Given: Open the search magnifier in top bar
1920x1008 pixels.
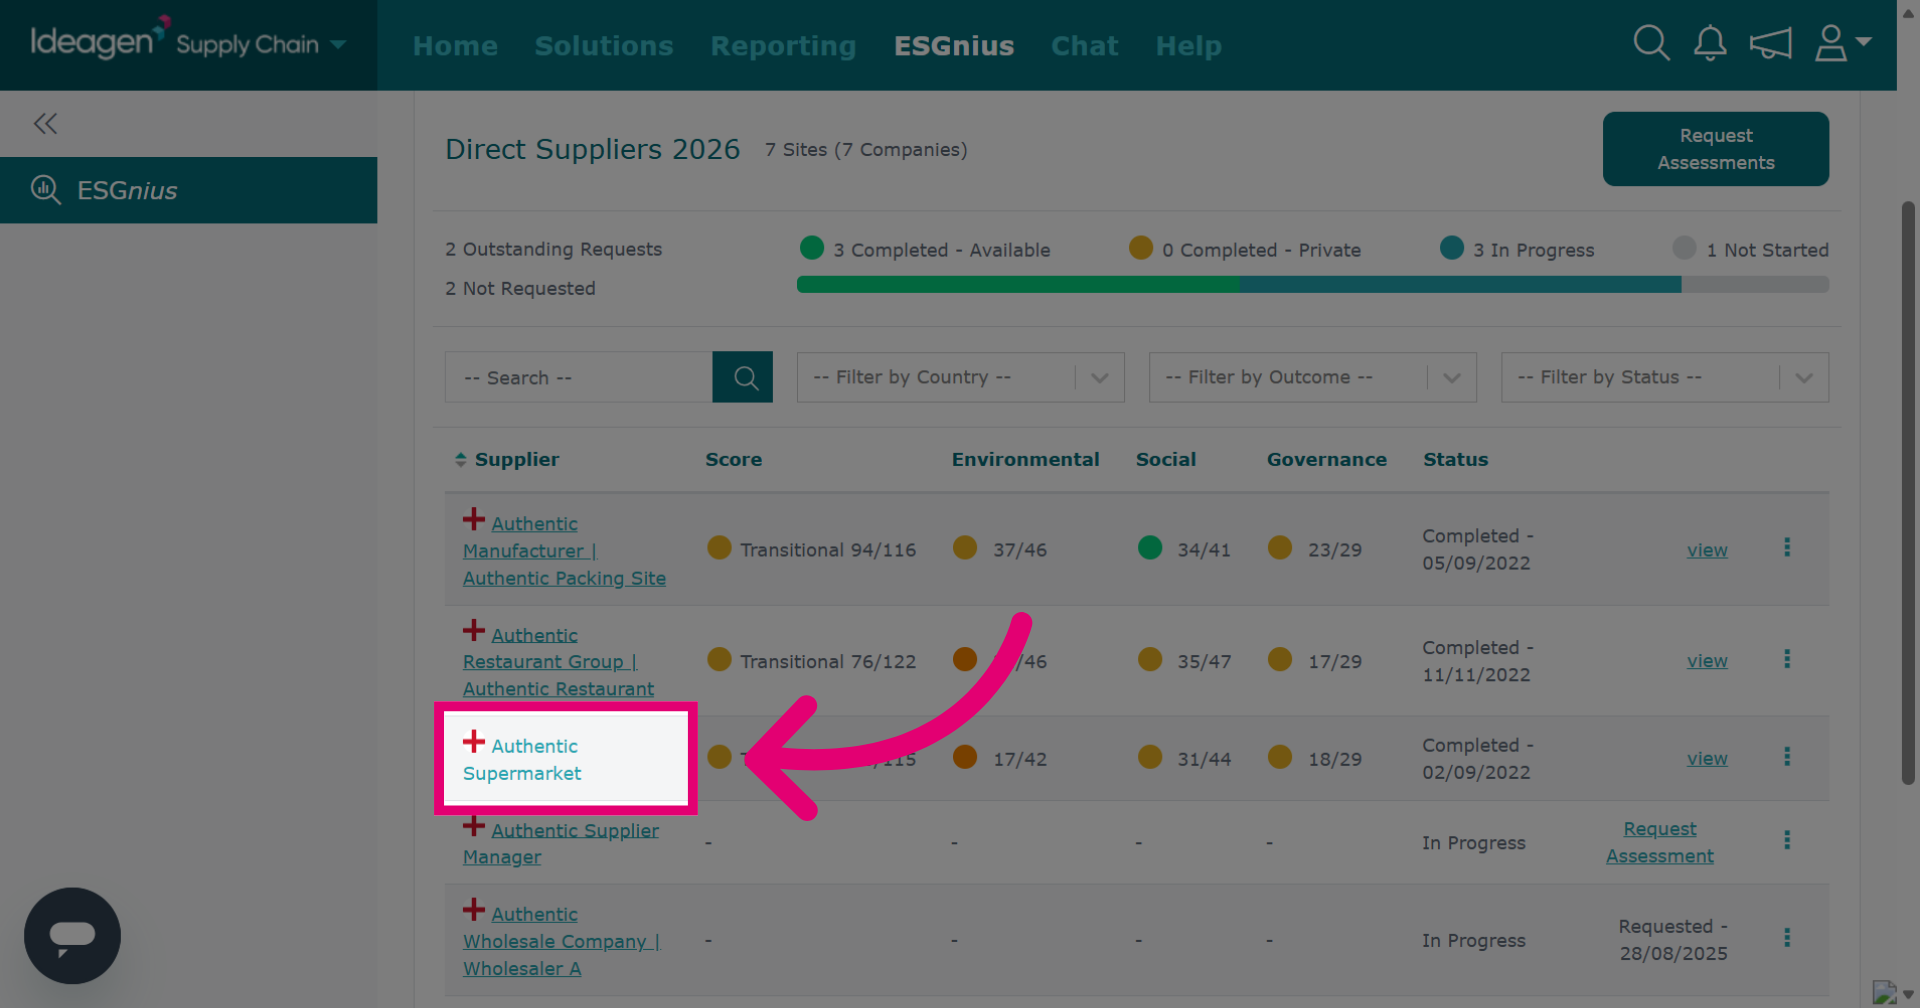Looking at the screenshot, I should point(1651,43).
